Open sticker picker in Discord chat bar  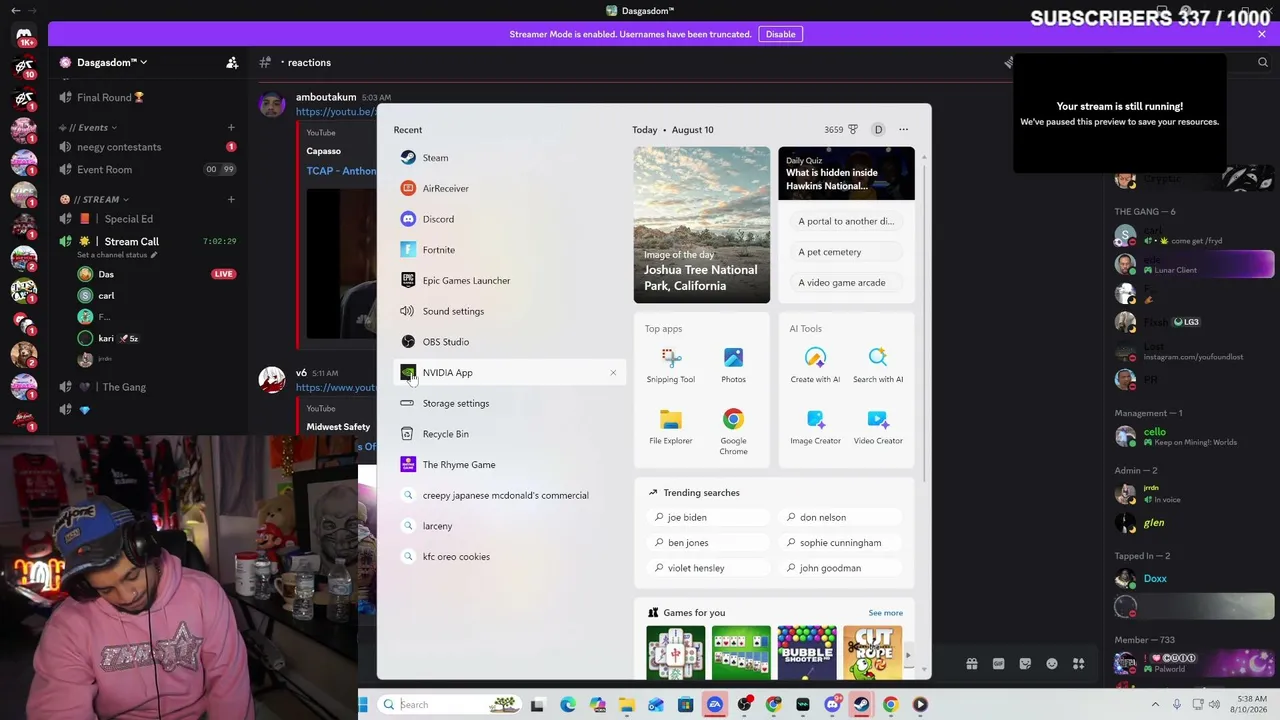[x=1025, y=664]
